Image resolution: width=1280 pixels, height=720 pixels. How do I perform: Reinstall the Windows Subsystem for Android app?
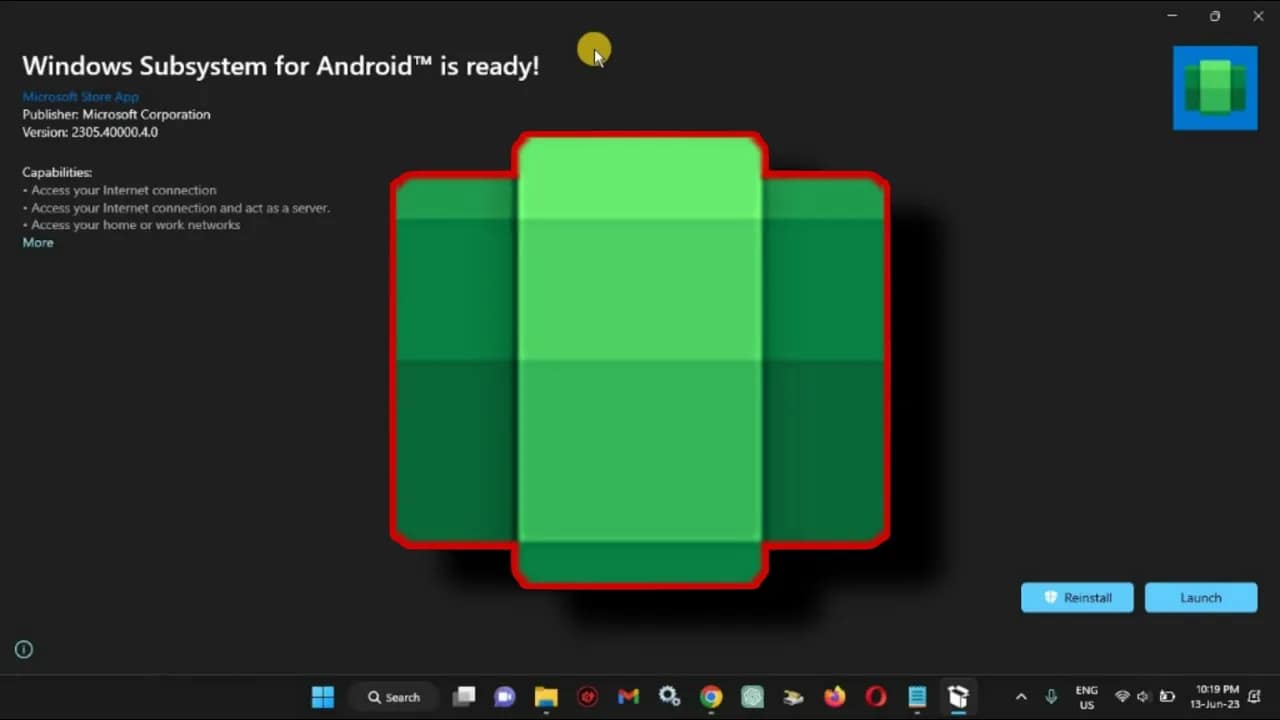1077,597
